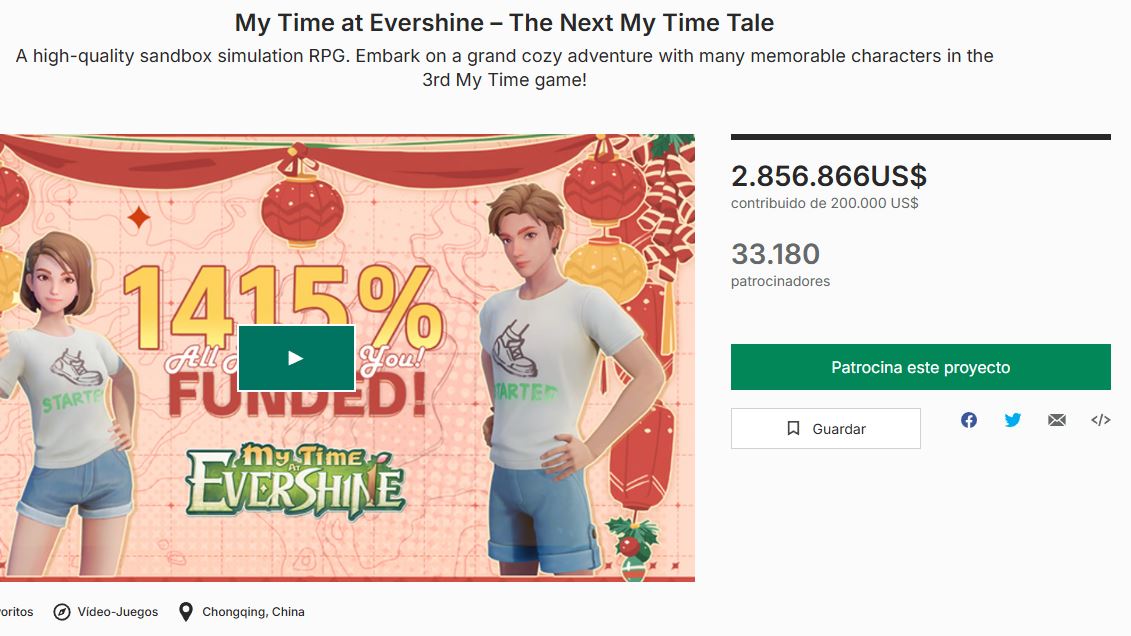Play the campaign video
The height and width of the screenshot is (636, 1131).
[x=296, y=358]
